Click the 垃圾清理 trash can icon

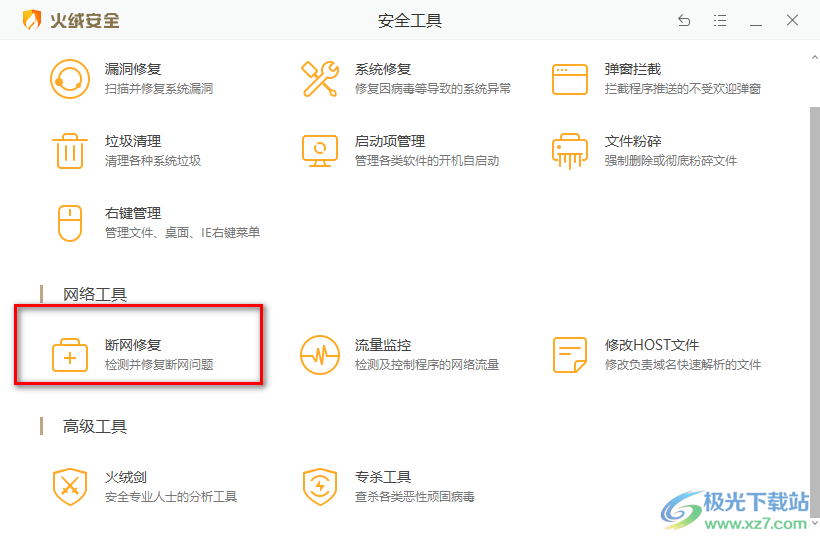pyautogui.click(x=70, y=151)
